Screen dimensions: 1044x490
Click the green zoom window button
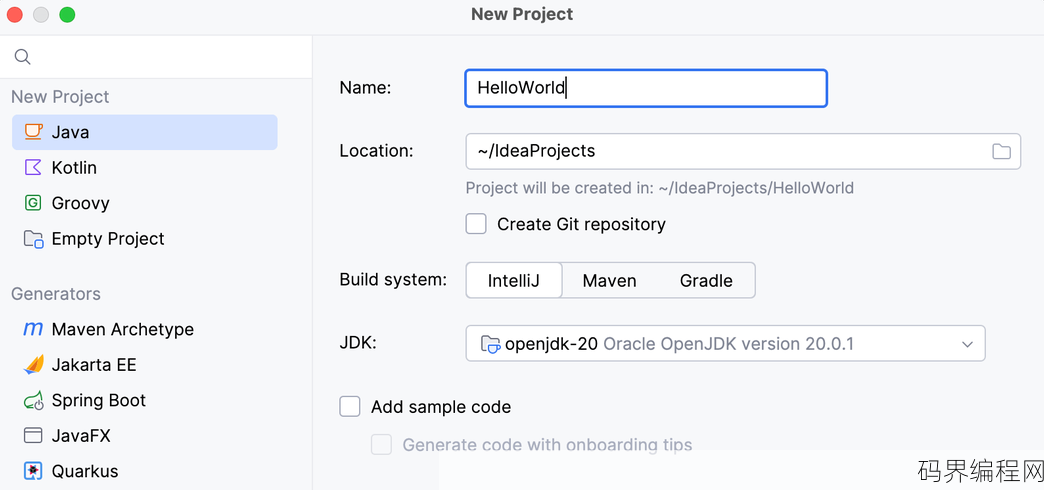click(x=67, y=15)
